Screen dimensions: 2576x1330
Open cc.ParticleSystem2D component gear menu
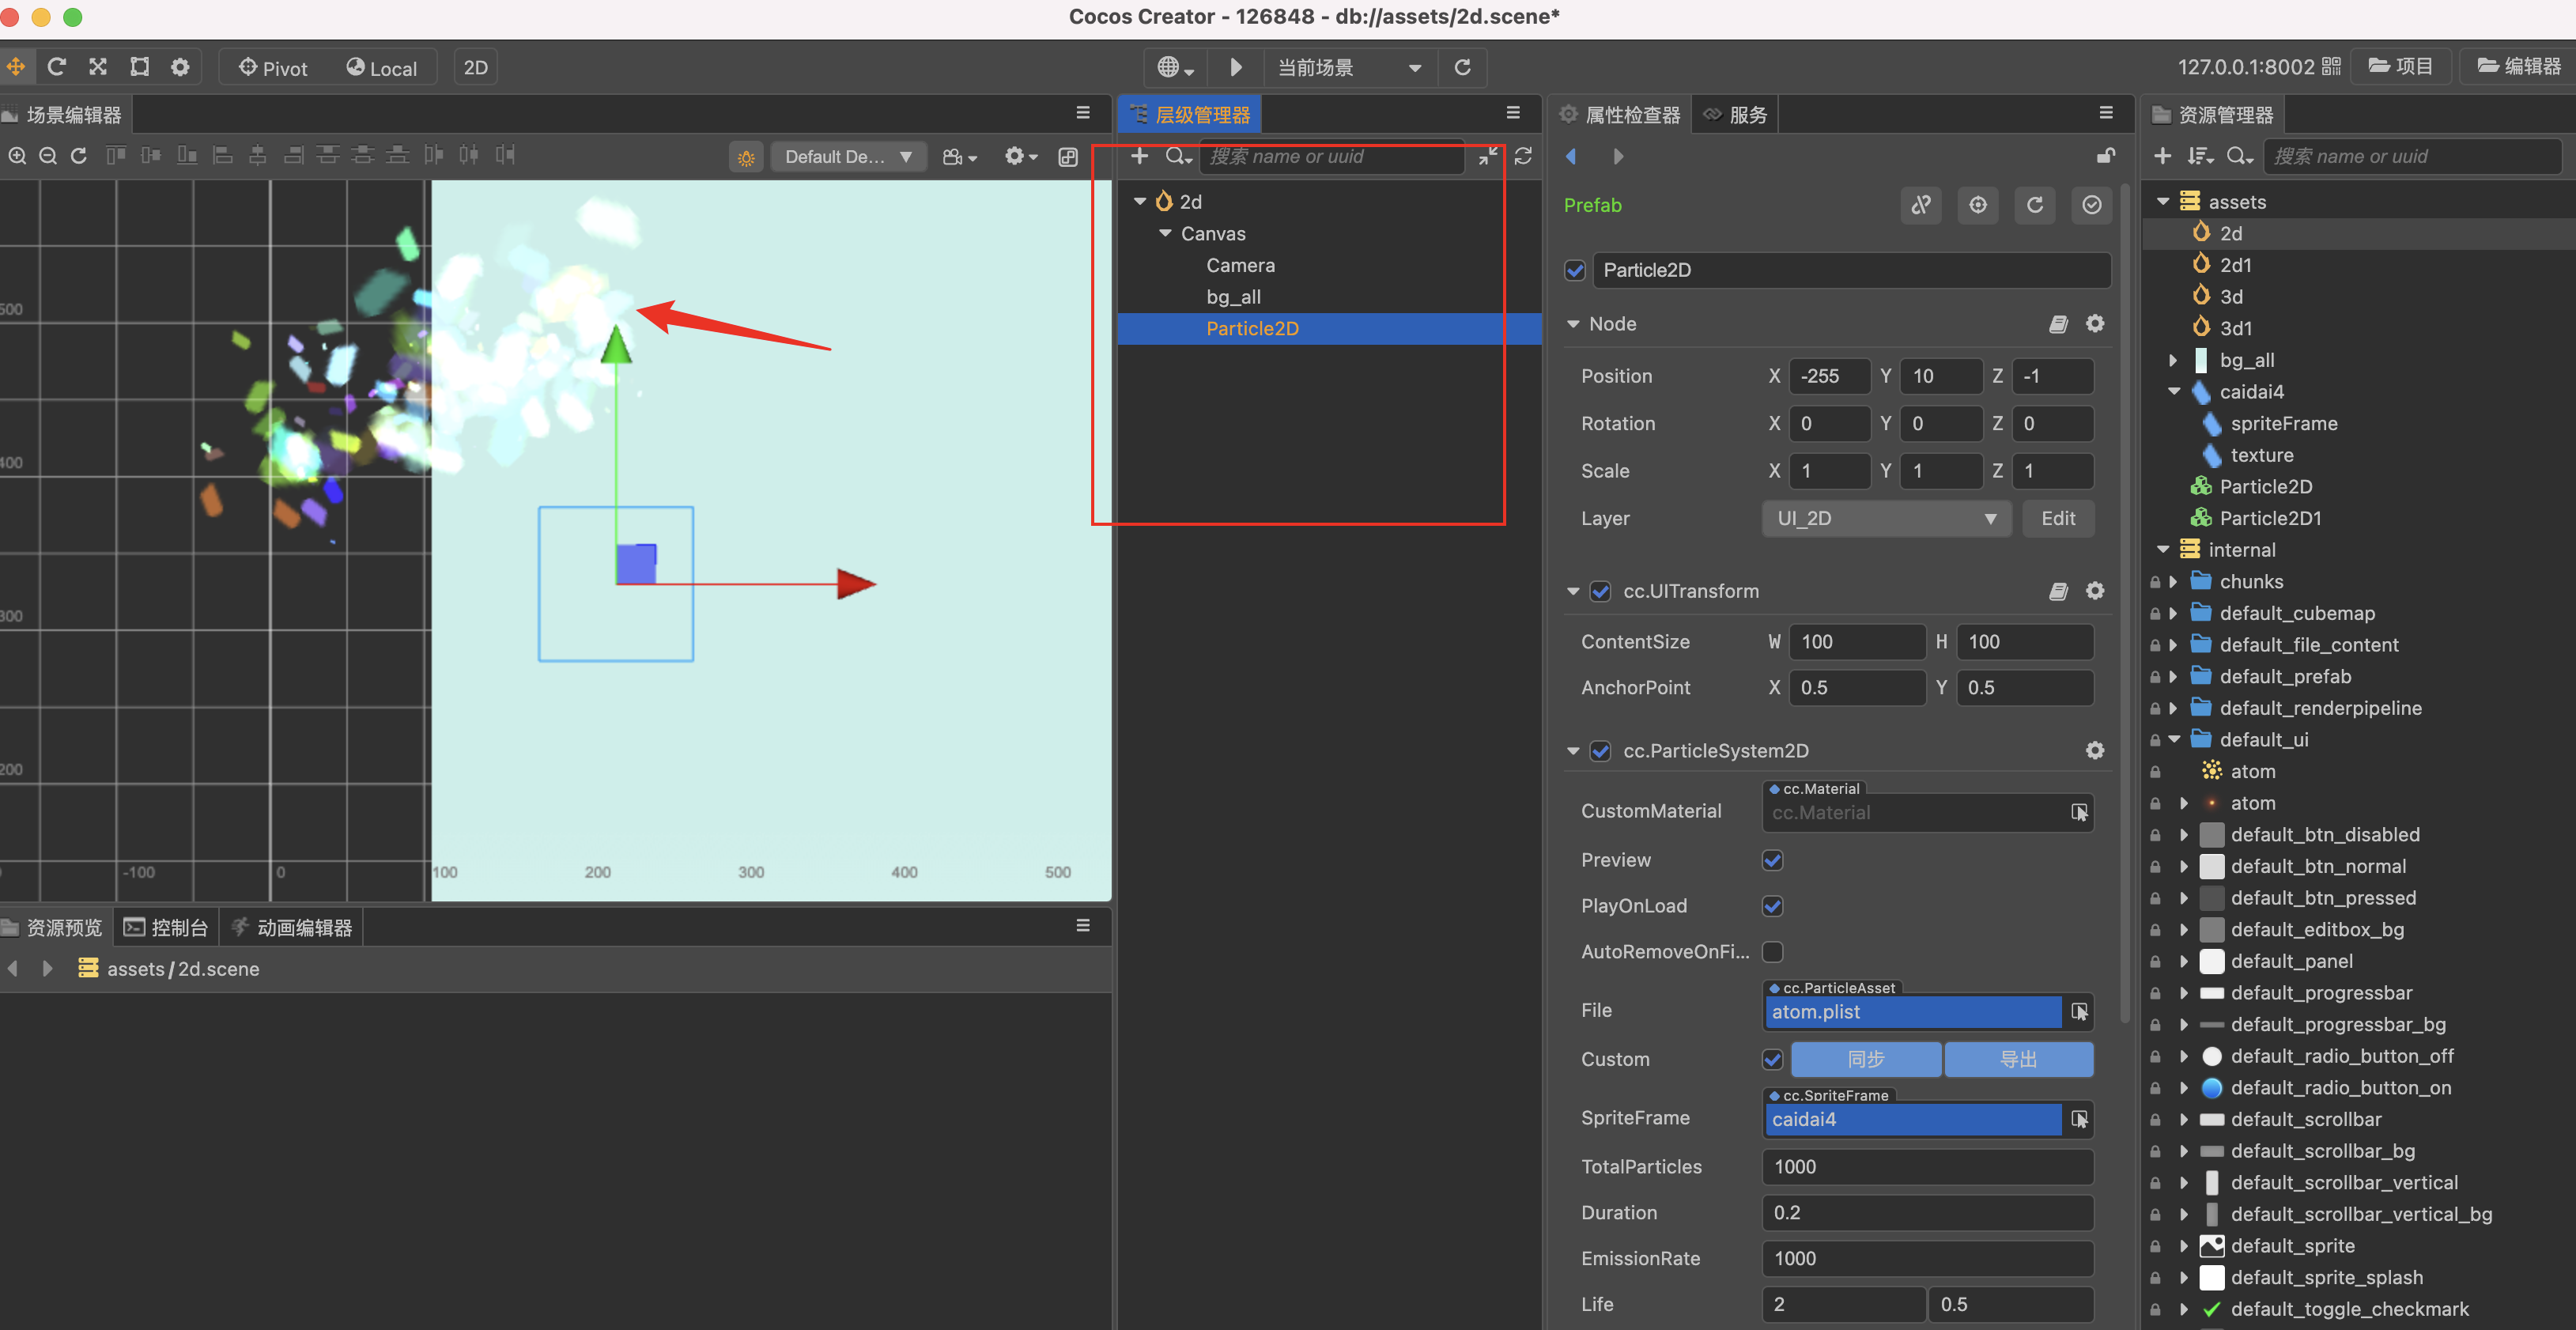pos(2094,751)
